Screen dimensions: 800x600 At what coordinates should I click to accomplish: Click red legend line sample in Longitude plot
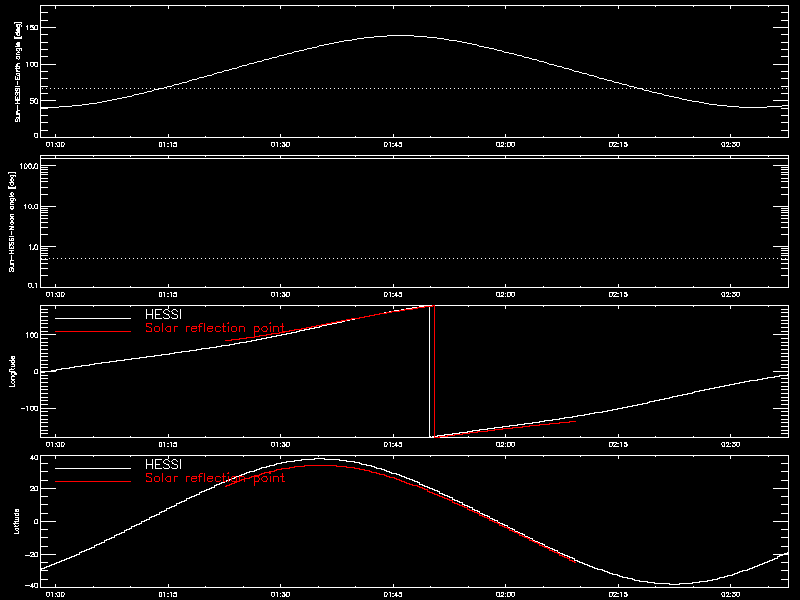pyautogui.click(x=93, y=332)
